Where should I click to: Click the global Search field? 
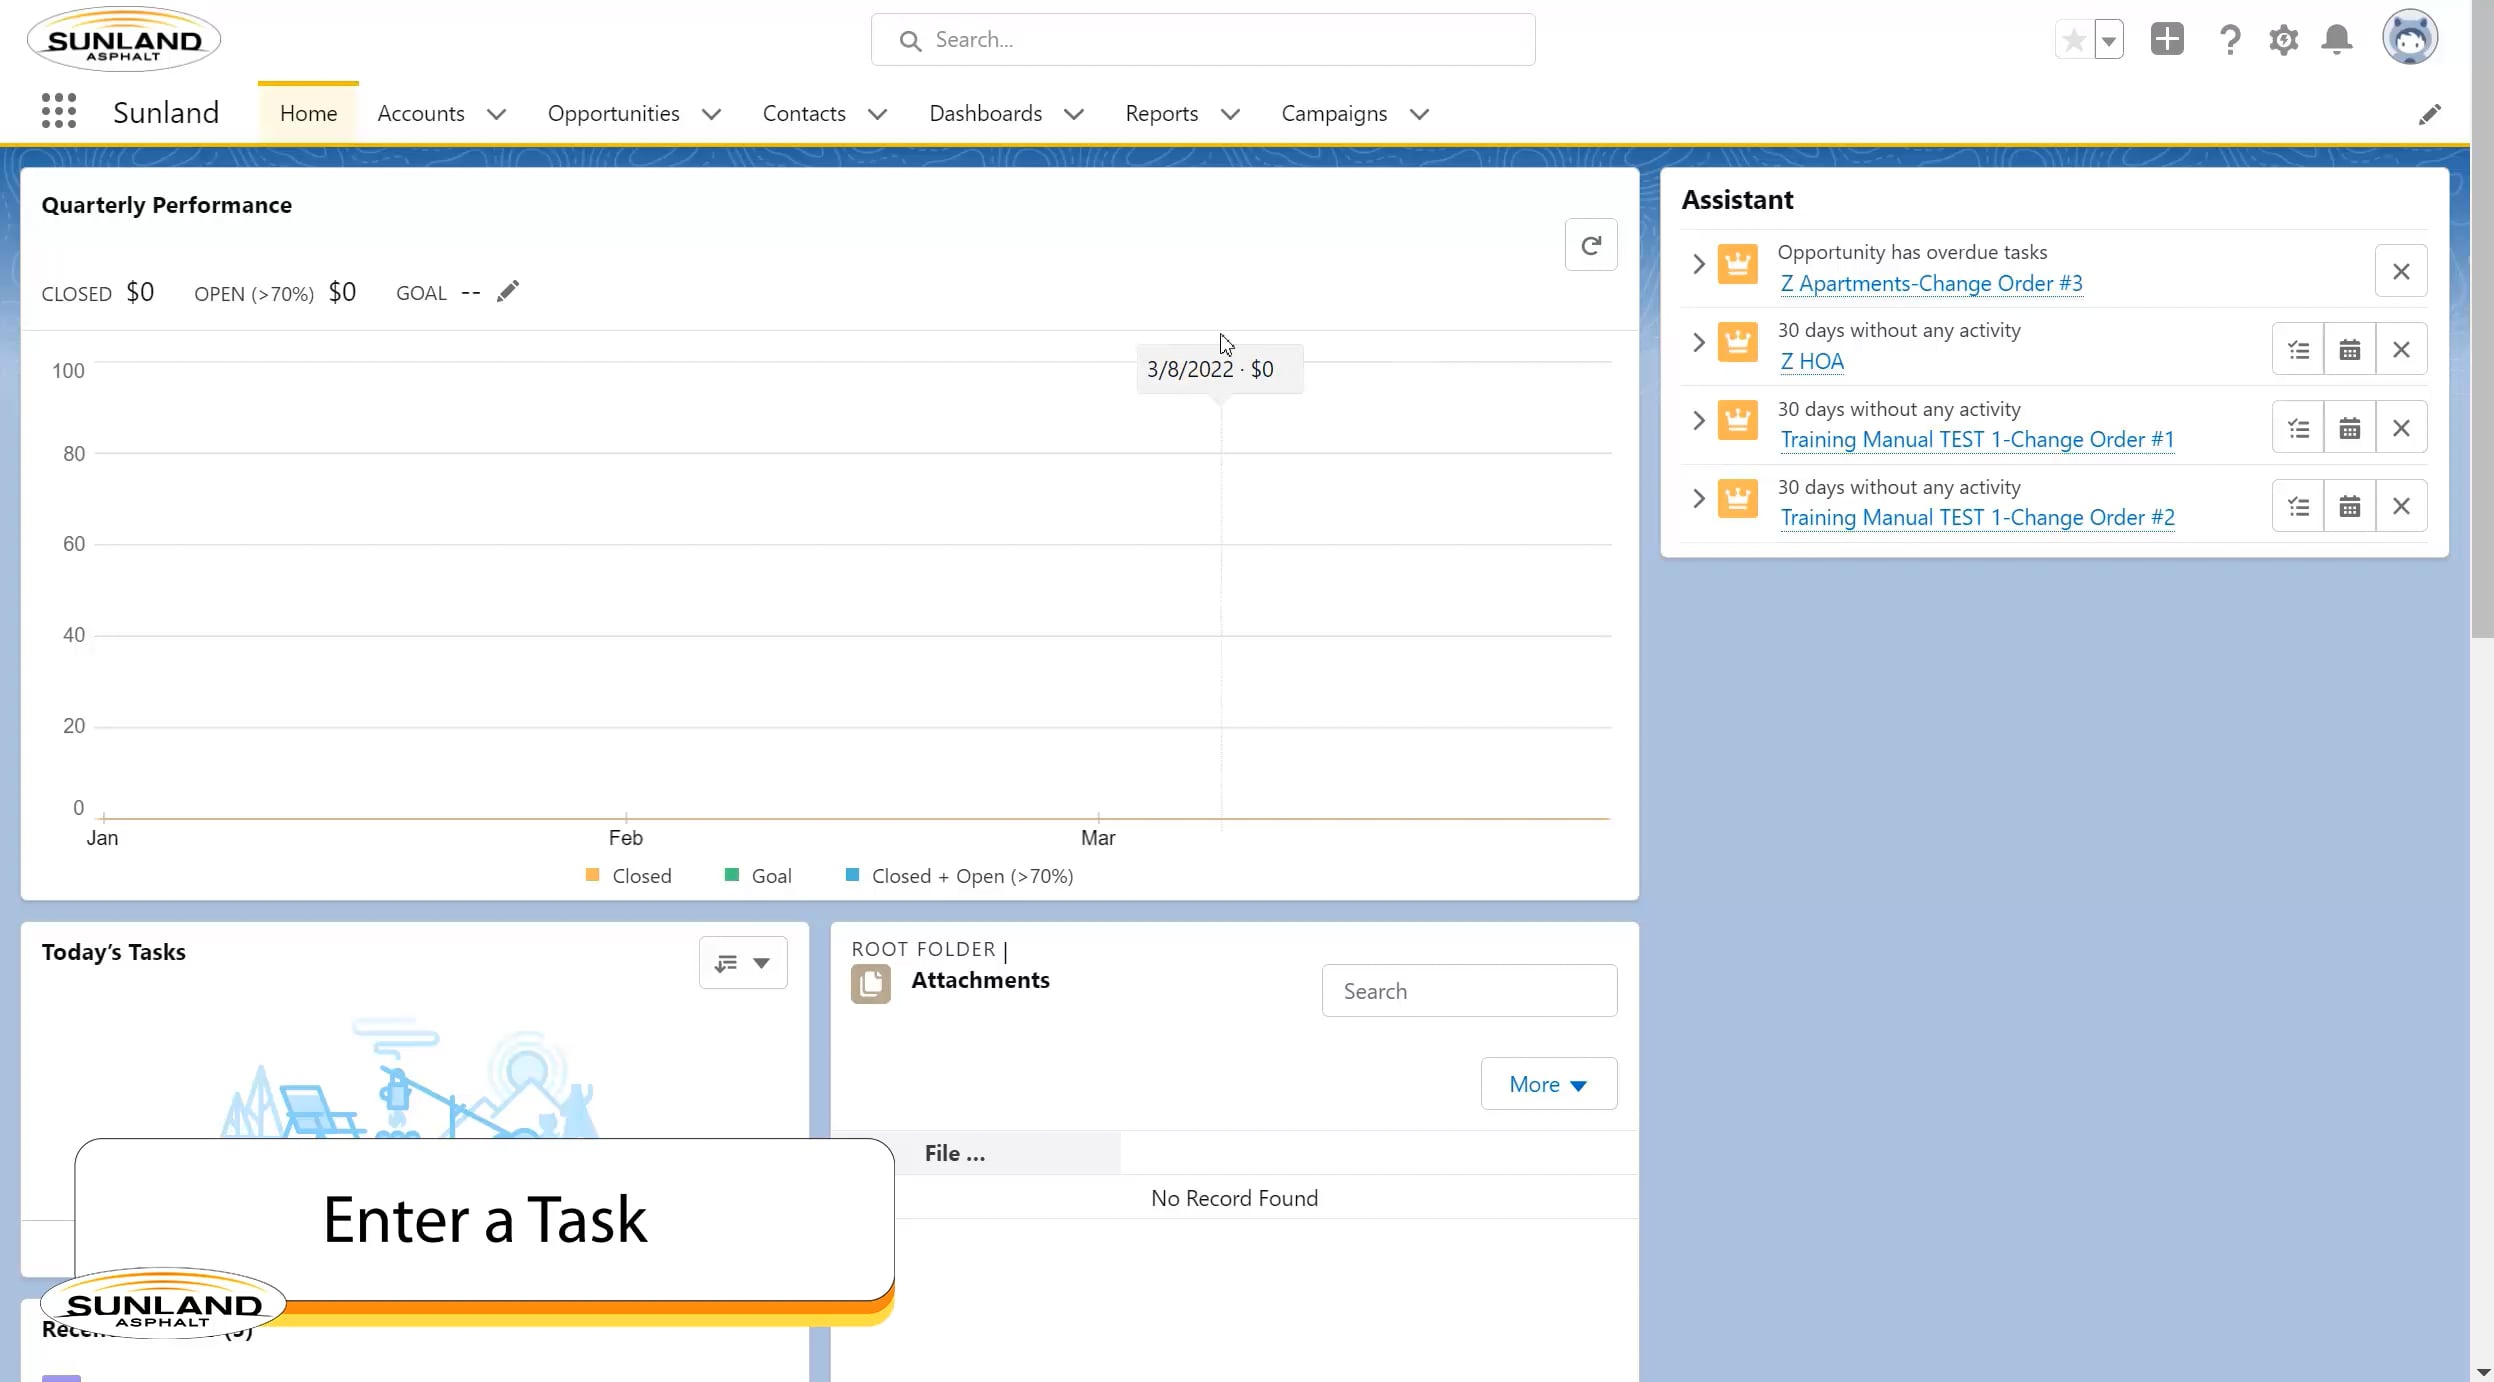tap(1203, 40)
